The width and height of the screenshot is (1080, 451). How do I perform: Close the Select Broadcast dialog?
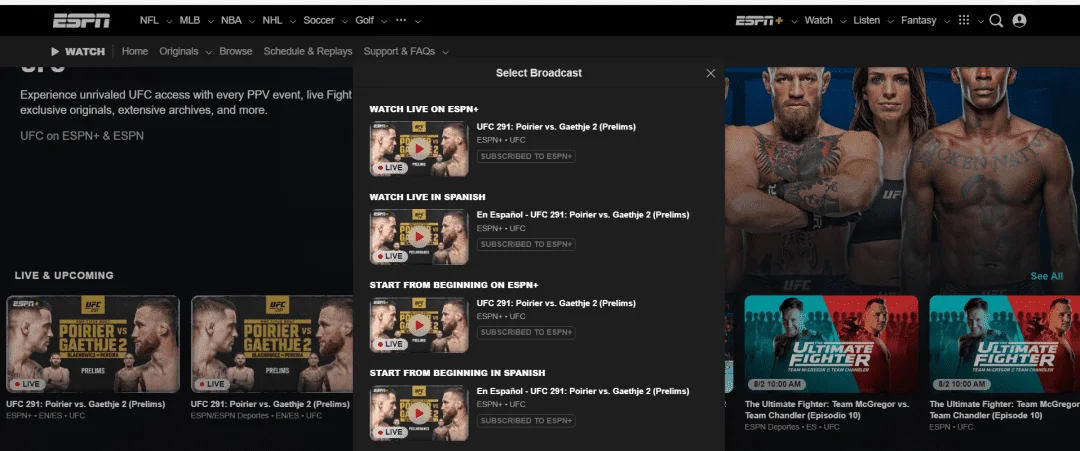[711, 73]
